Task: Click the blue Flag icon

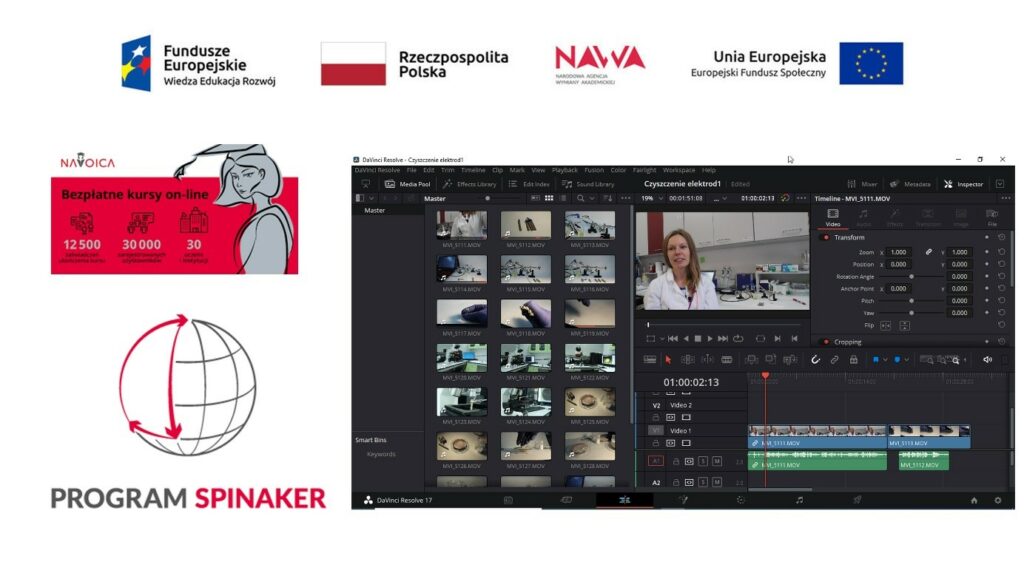Action: click(876, 360)
